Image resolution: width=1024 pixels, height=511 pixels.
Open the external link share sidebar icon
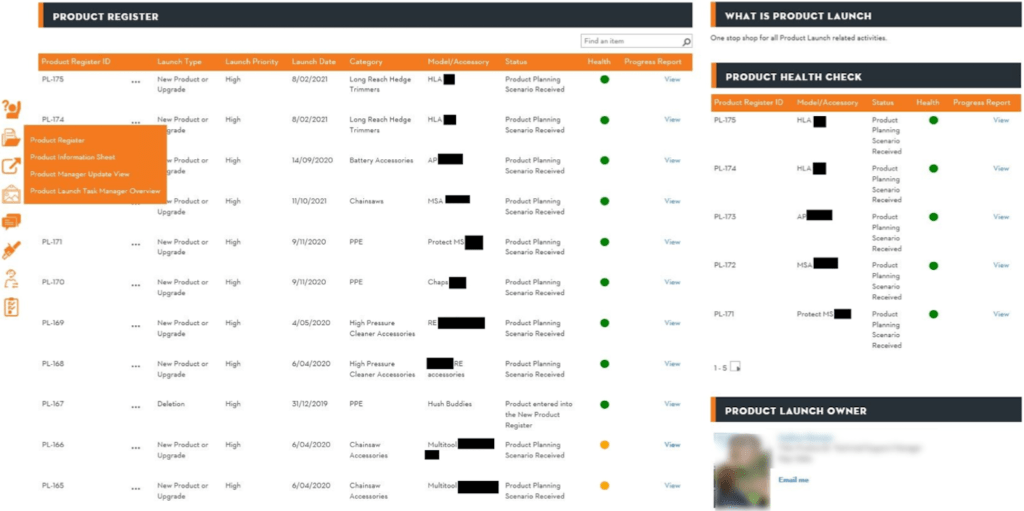(x=11, y=166)
